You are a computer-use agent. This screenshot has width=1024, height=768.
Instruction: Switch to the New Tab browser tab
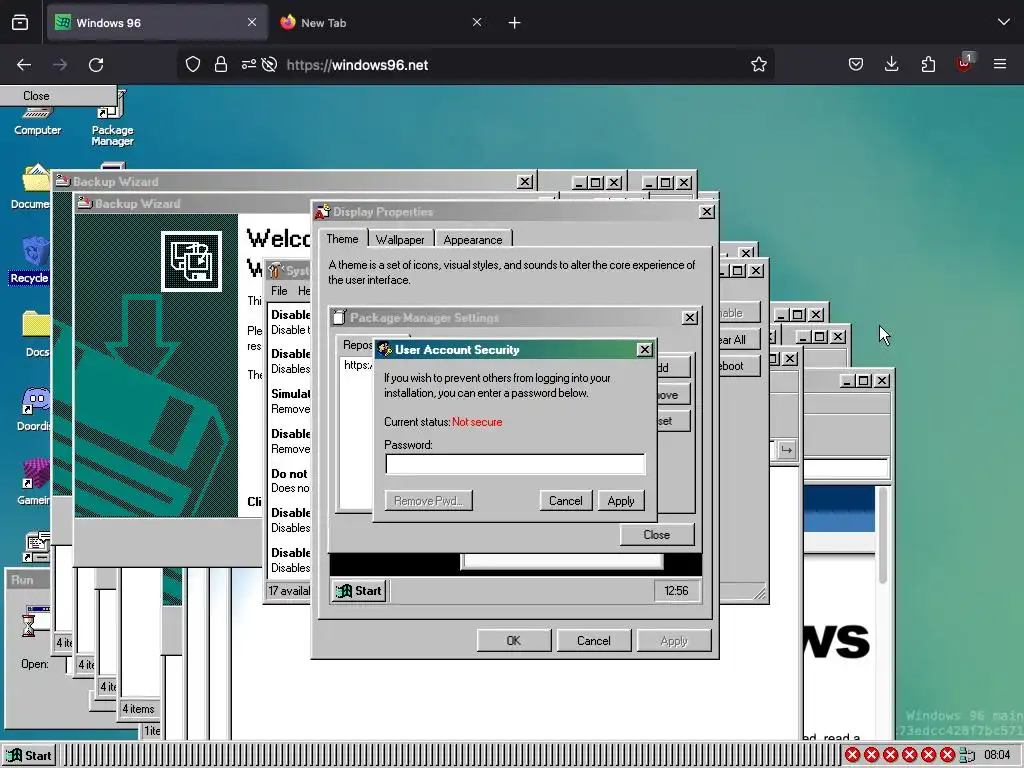click(x=382, y=23)
